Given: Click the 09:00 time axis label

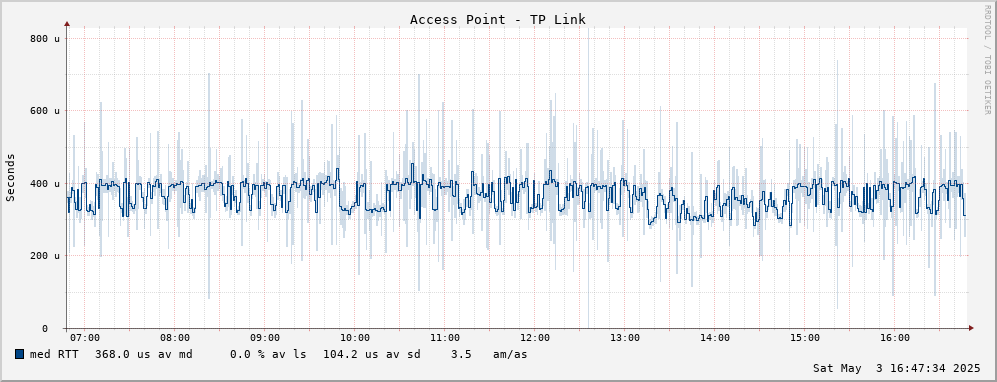Looking at the screenshot, I should [x=265, y=338].
